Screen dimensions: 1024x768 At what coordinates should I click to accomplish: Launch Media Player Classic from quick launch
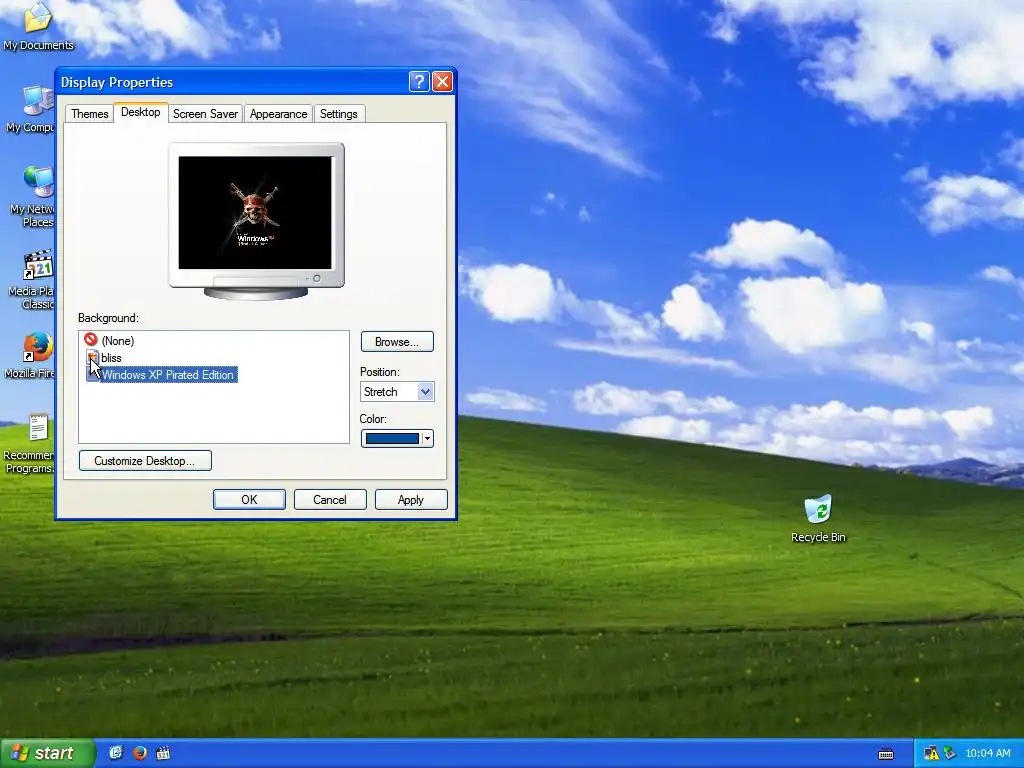[x=163, y=753]
